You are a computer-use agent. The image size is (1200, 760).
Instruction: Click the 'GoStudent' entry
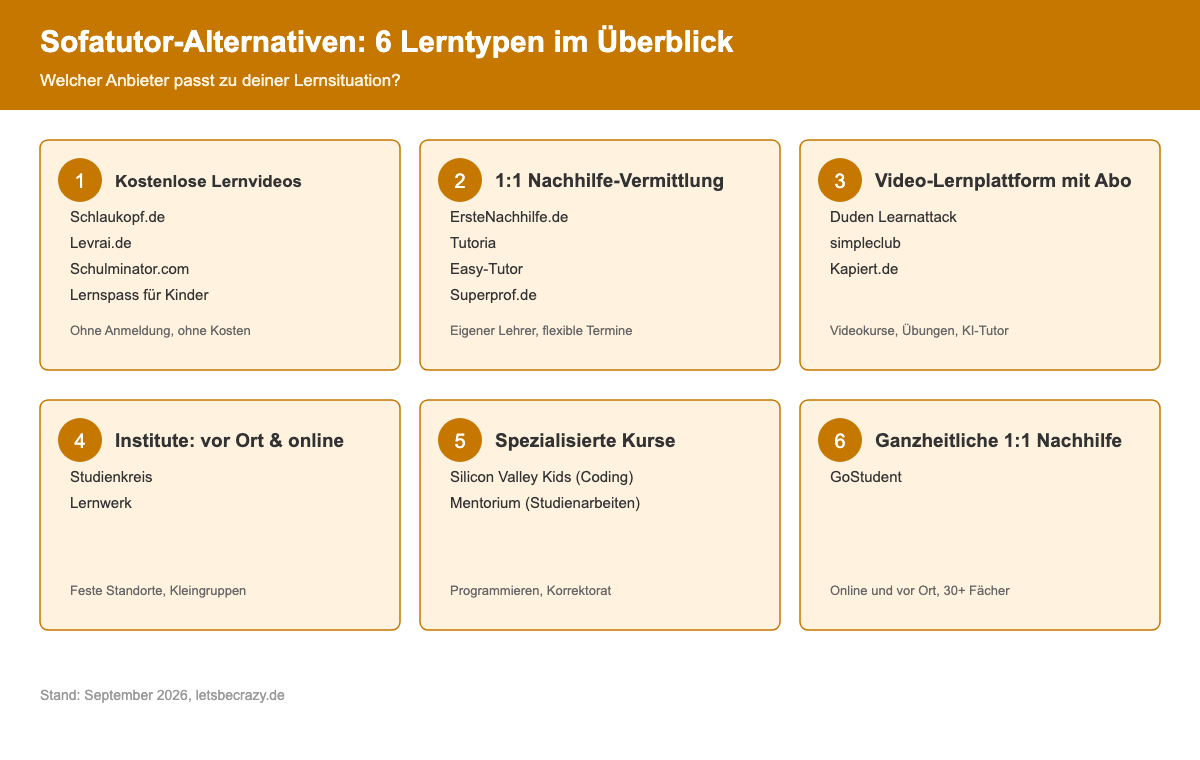pos(866,477)
